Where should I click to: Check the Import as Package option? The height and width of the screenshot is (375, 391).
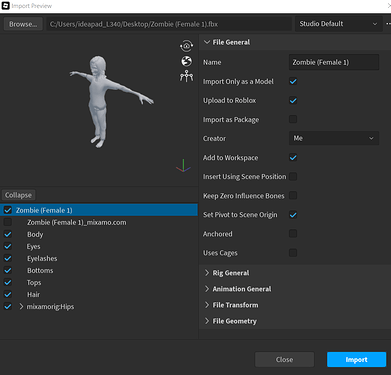pos(293,119)
